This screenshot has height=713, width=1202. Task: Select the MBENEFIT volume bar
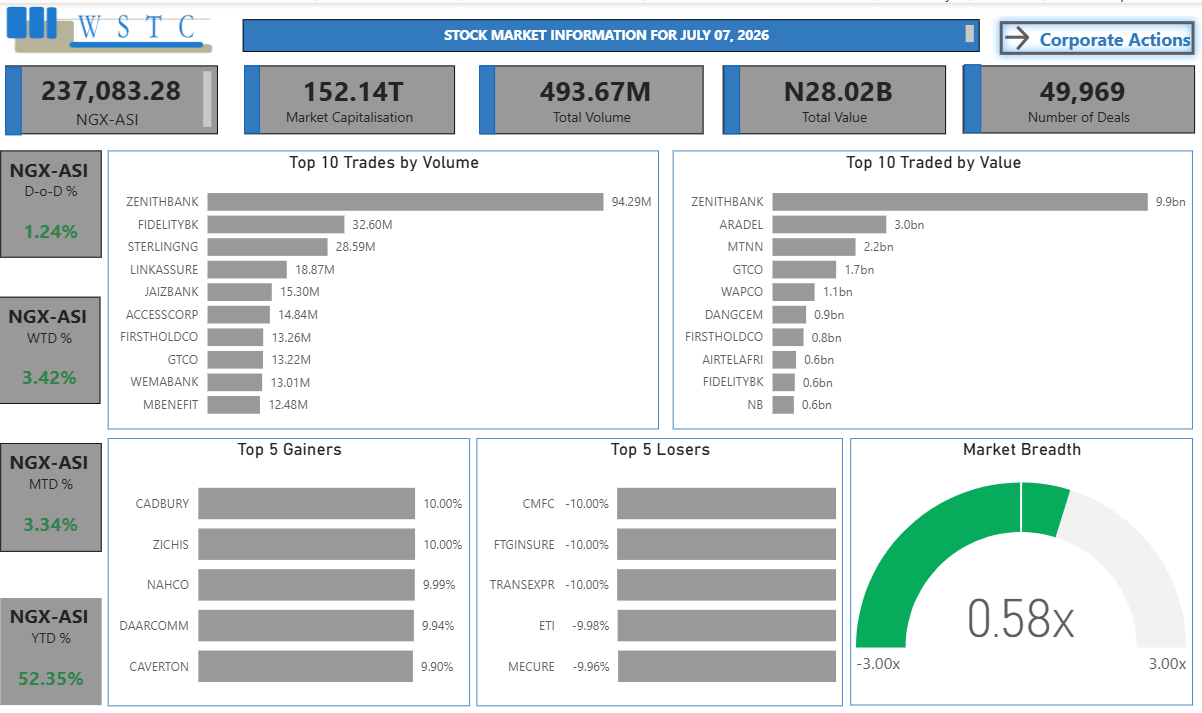click(x=233, y=405)
